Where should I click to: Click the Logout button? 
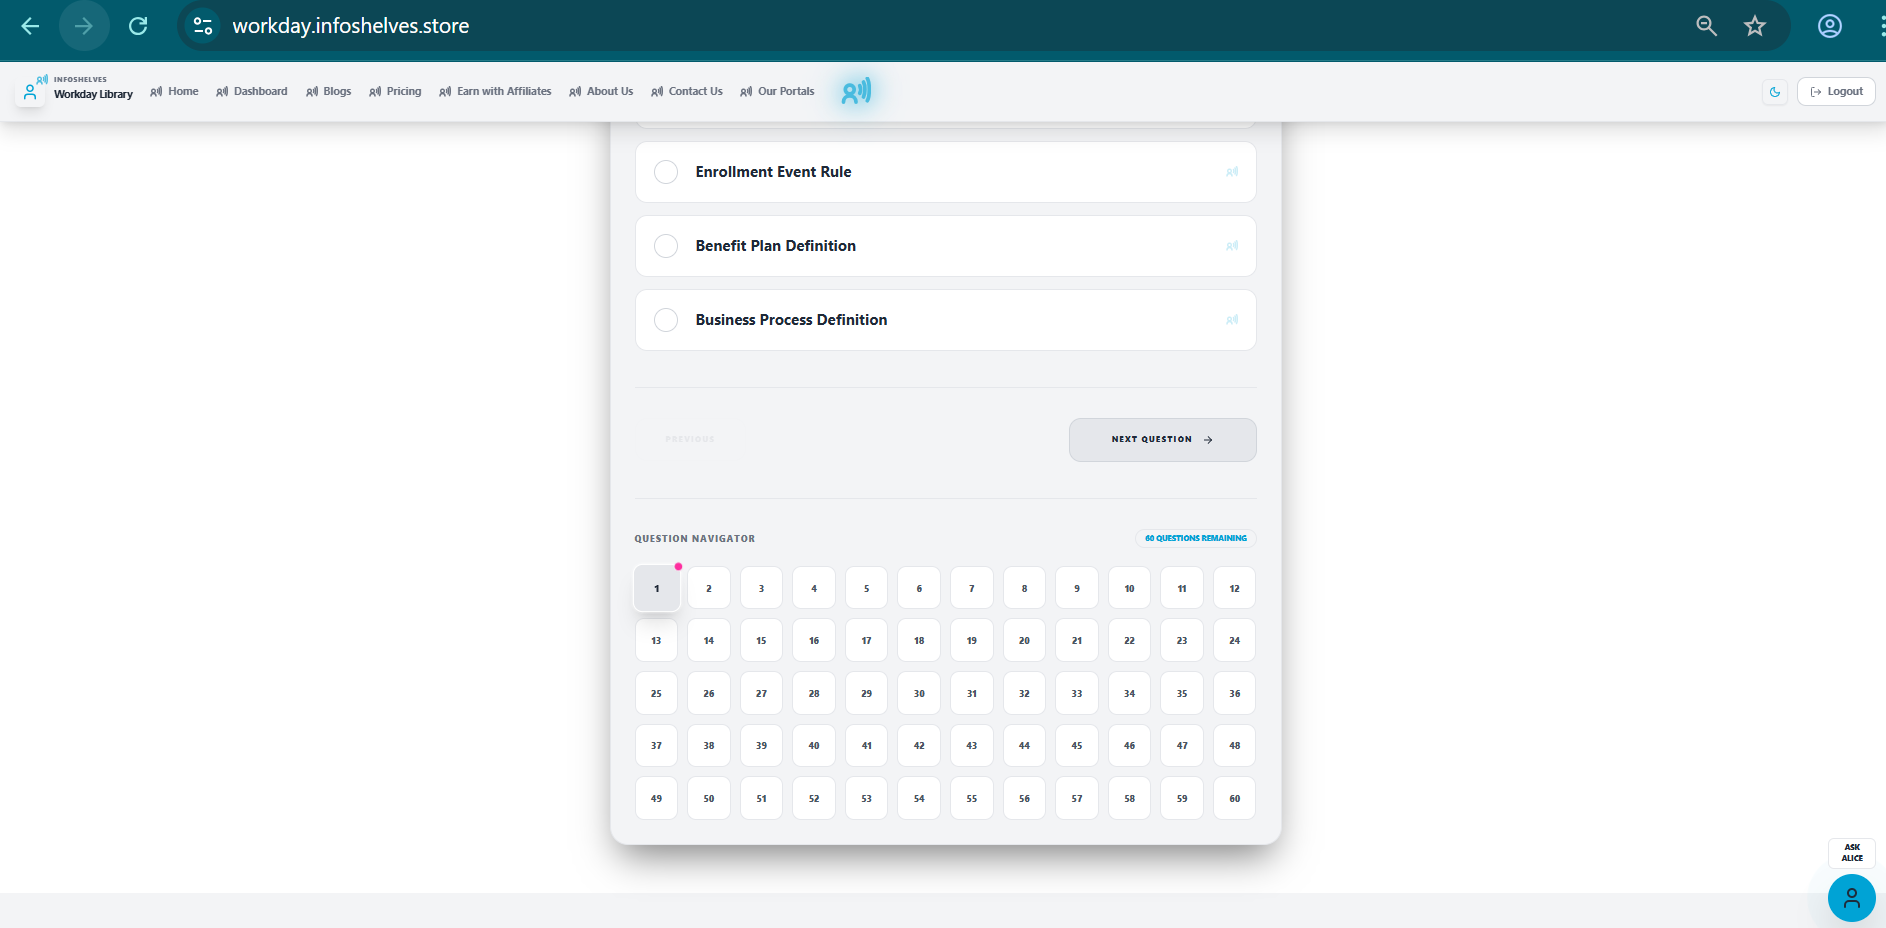[1835, 91]
